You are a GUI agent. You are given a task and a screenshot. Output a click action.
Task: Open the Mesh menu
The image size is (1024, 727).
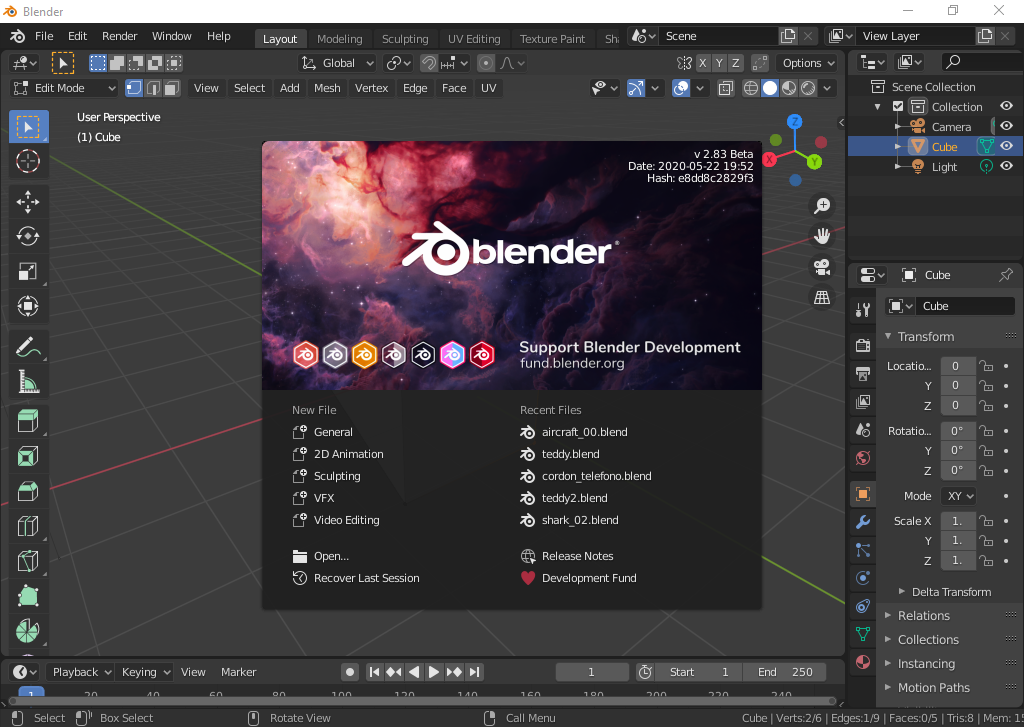pyautogui.click(x=327, y=88)
